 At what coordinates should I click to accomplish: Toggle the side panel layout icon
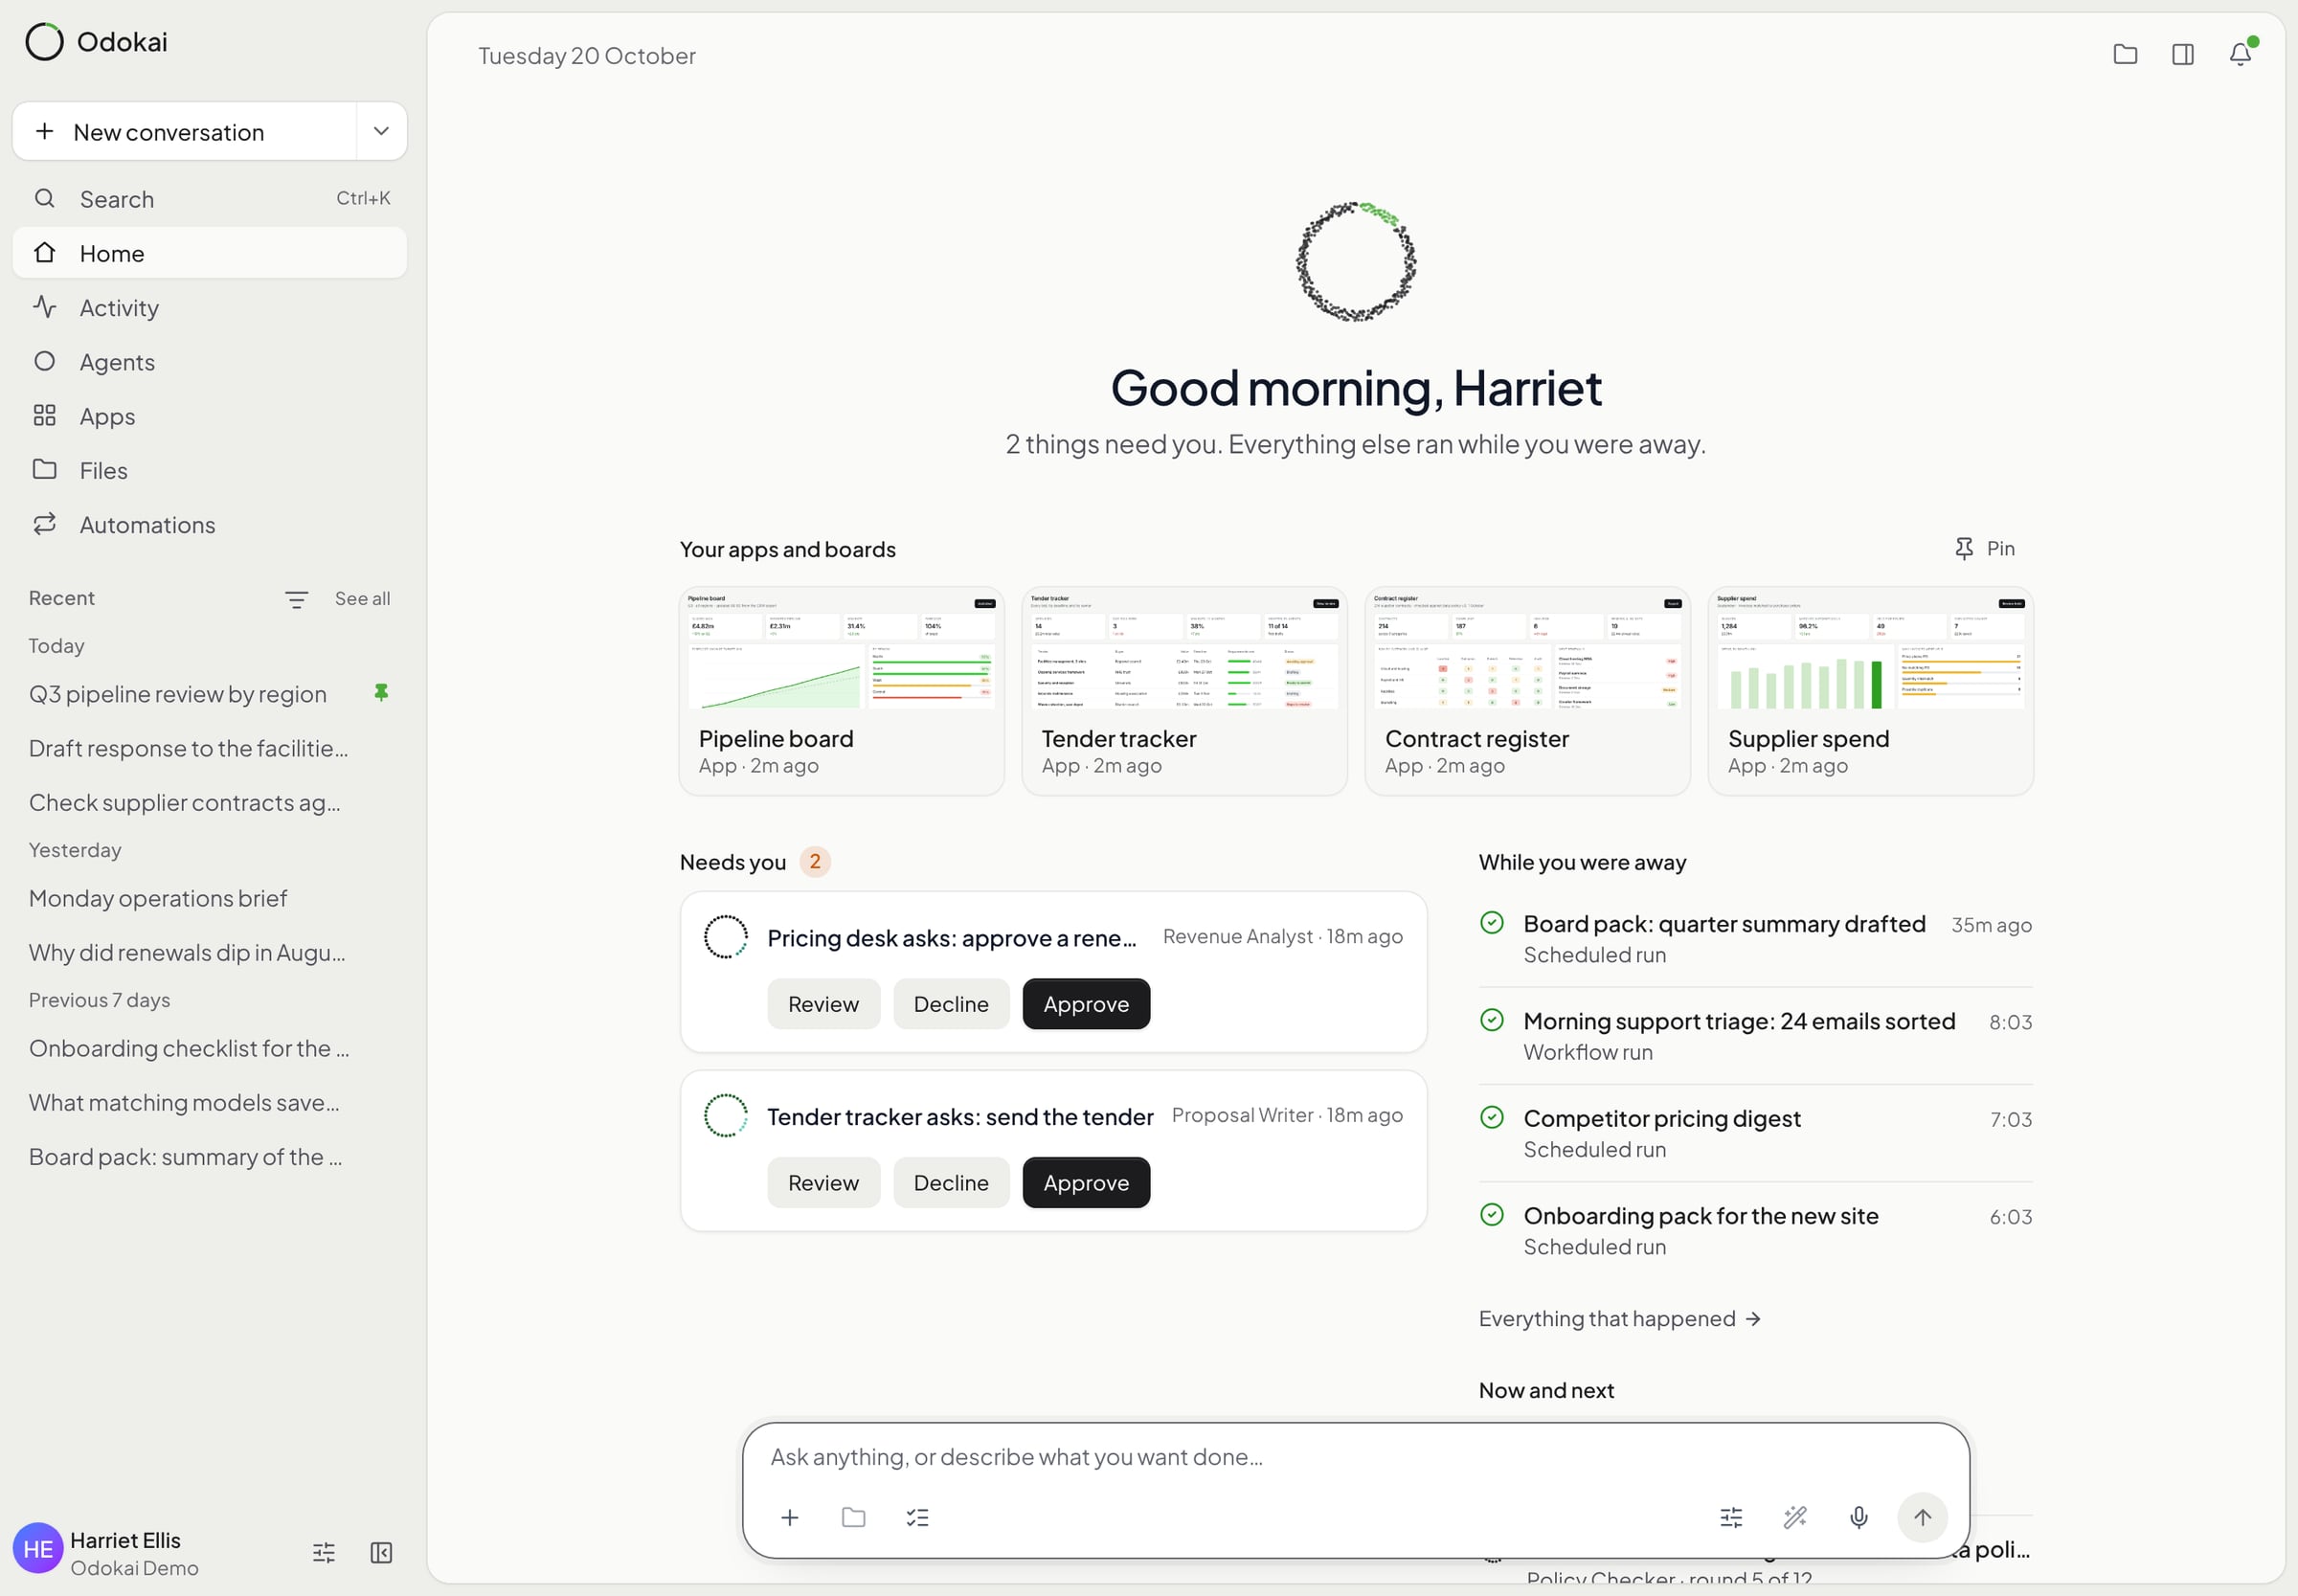click(2183, 54)
